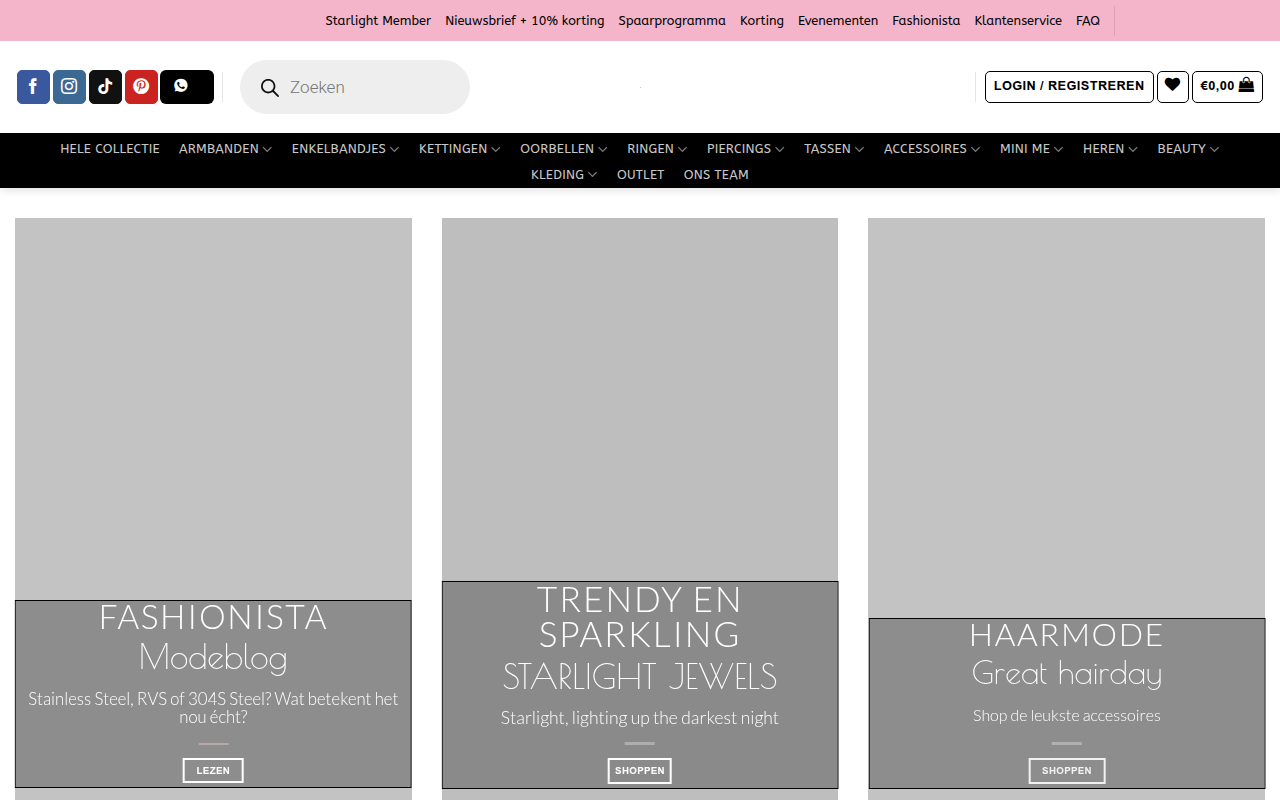The image size is (1280, 800).
Task: Expand the KLEDING menu
Action: (564, 175)
